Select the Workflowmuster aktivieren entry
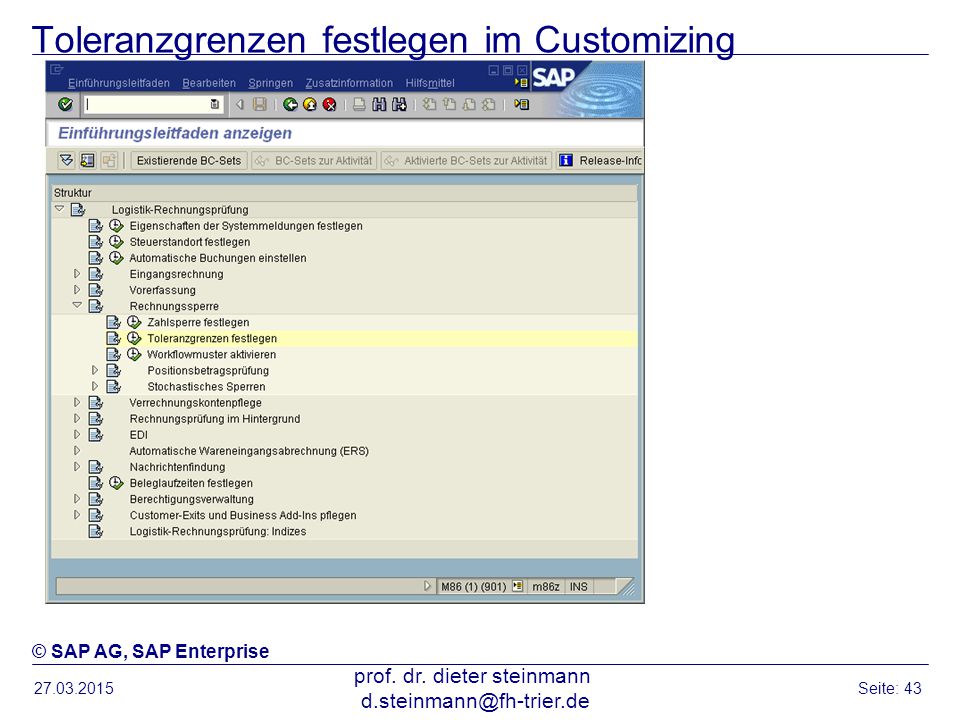The height and width of the screenshot is (720, 960). 211,354
